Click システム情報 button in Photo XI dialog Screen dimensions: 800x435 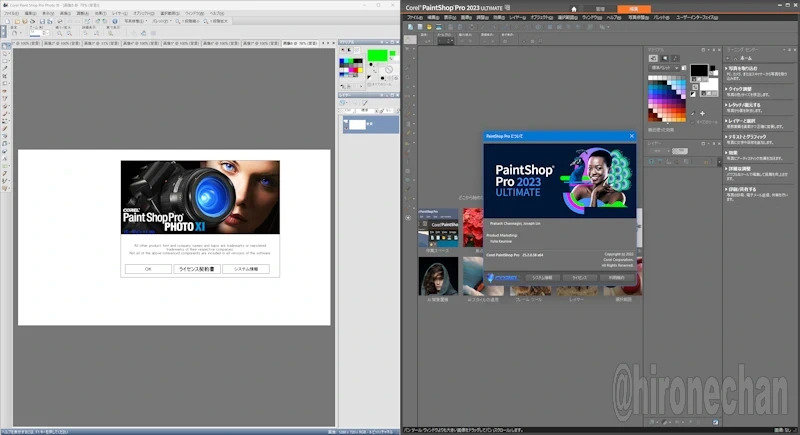[246, 269]
